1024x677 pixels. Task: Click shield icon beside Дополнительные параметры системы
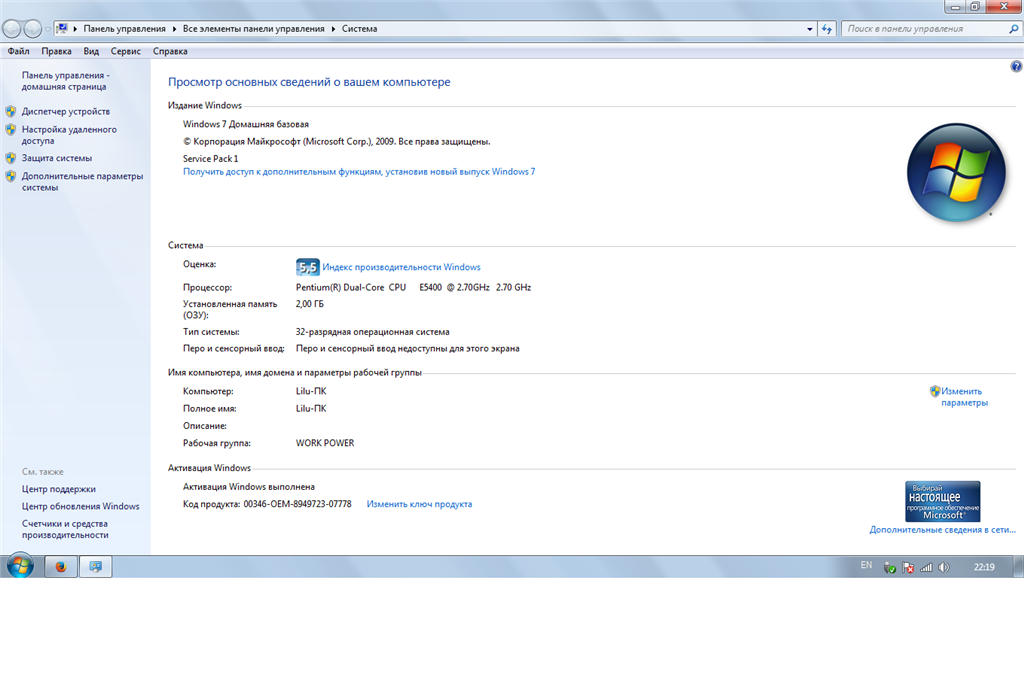(10, 176)
